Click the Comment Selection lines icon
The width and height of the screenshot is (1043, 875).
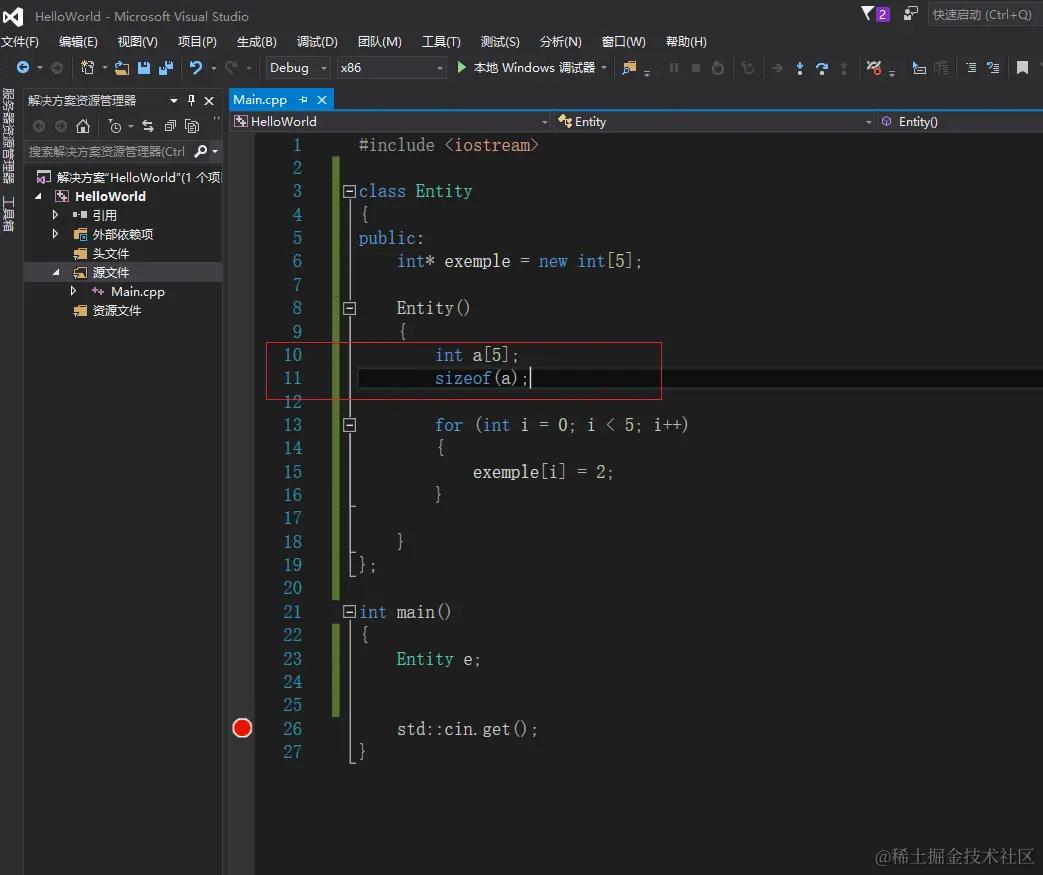pos(971,67)
